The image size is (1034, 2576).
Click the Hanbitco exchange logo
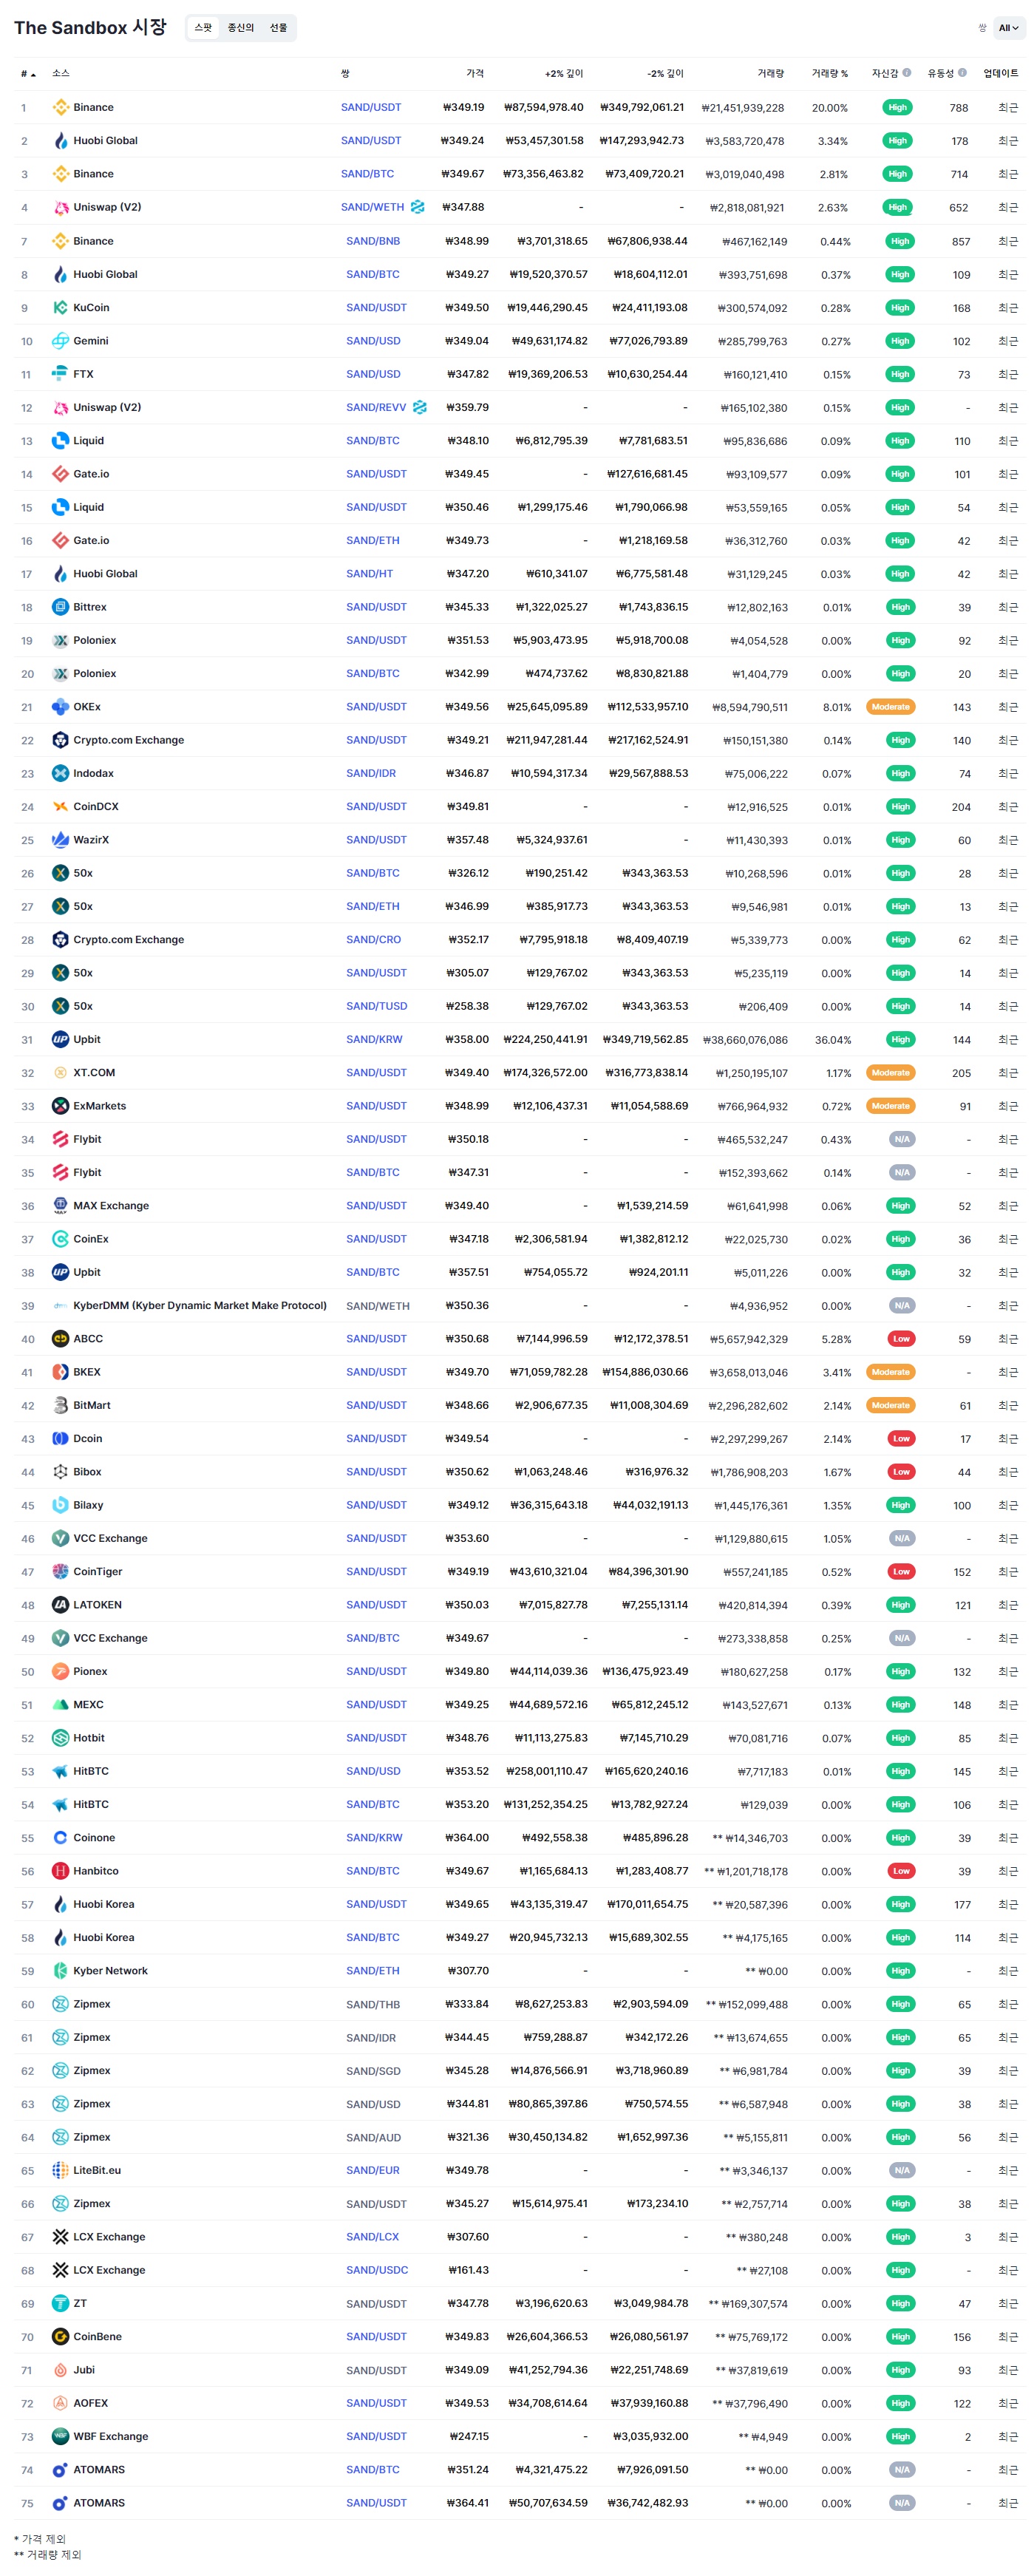tap(60, 1871)
